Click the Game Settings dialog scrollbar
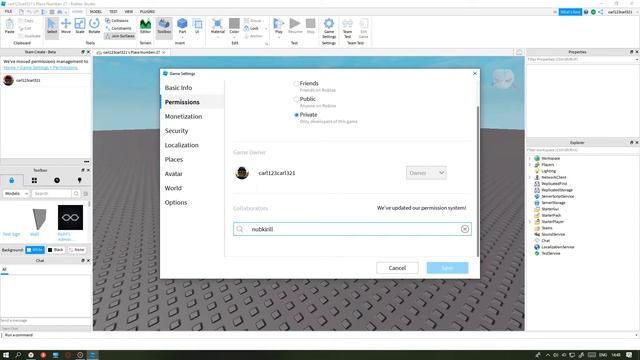This screenshot has width=640, height=360. click(478, 181)
